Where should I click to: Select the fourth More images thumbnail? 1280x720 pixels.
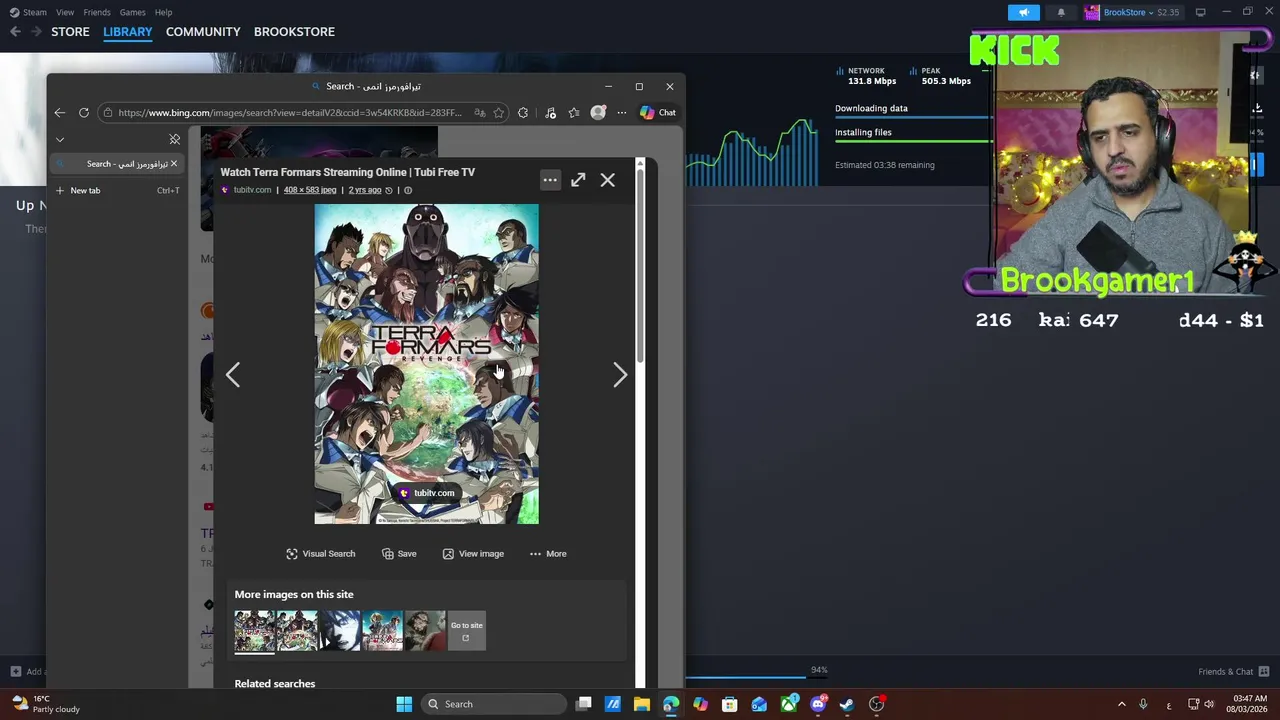tap(382, 631)
